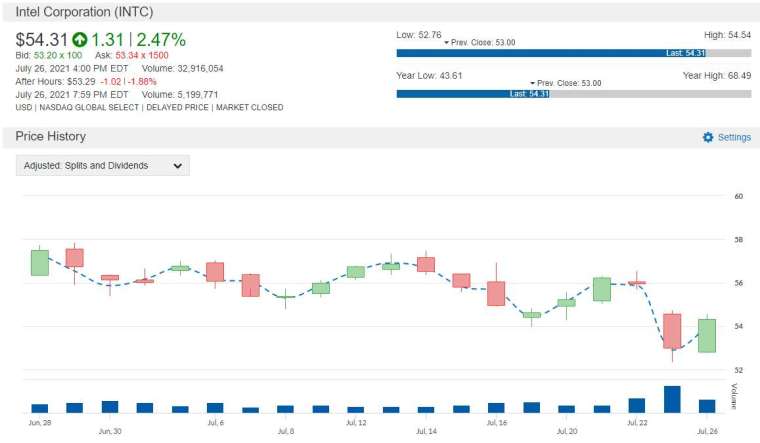Viewport: 760px width, 443px height.
Task: Click the Bid value 53.20 x 100
Action: click(x=58, y=55)
